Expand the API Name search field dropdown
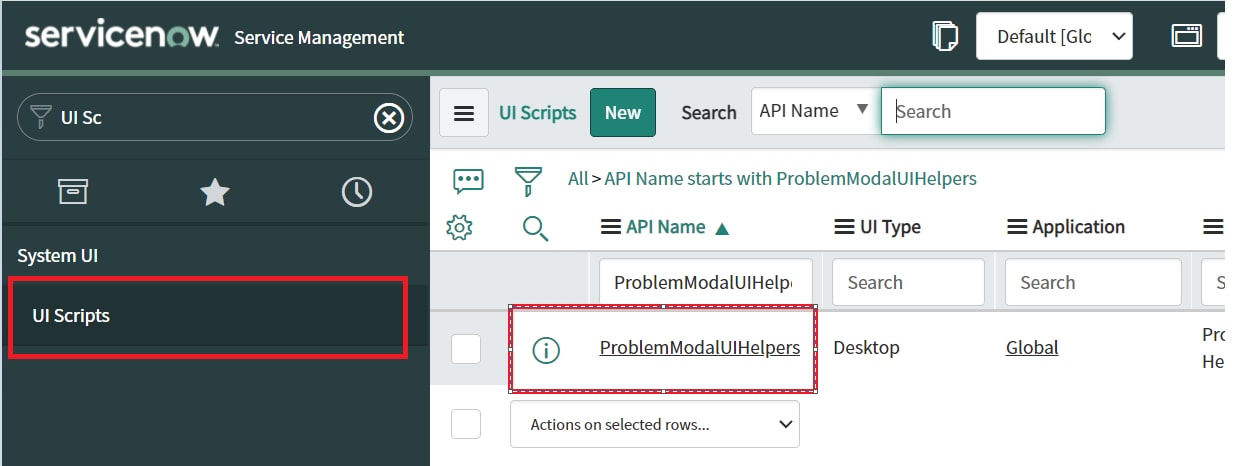Viewport: 1248px width, 466px height. point(814,111)
